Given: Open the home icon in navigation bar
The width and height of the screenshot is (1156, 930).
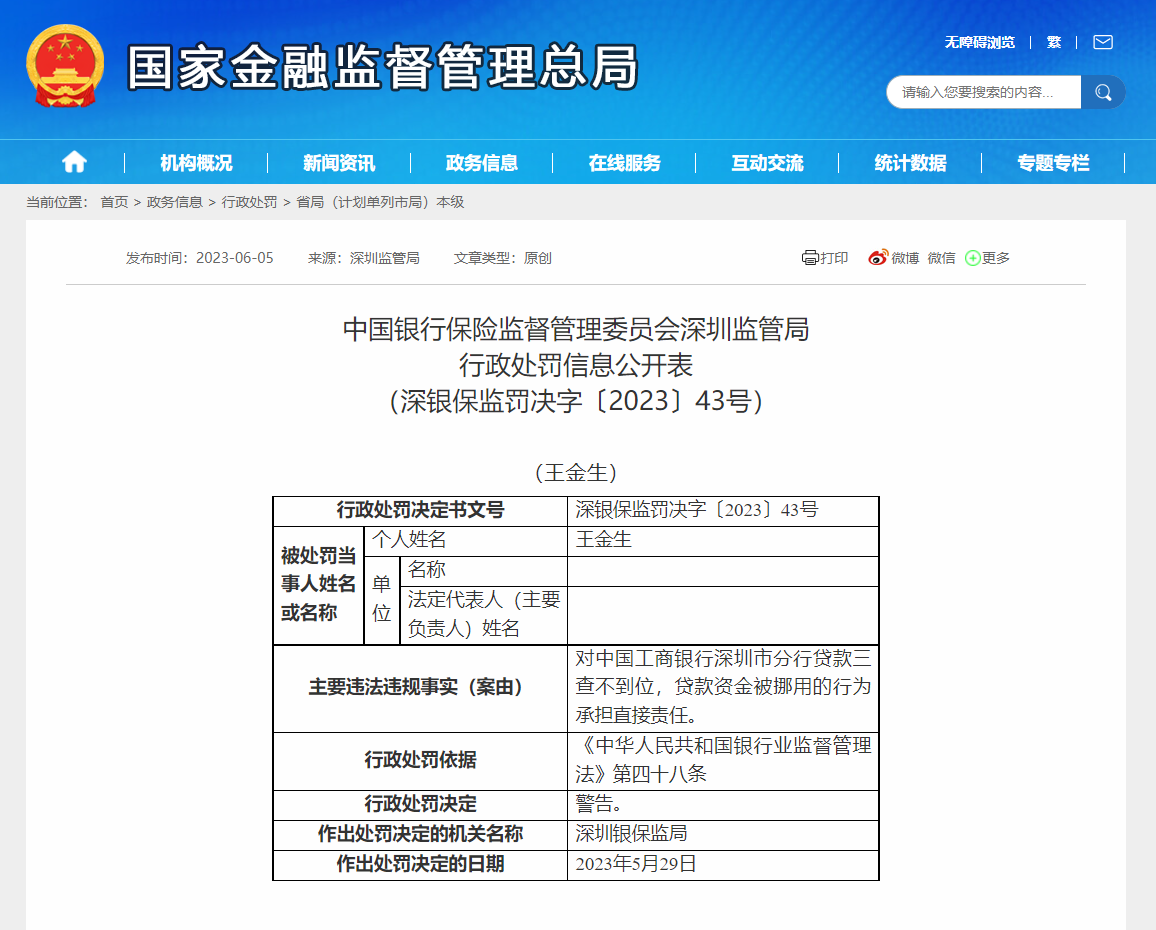Looking at the screenshot, I should point(74,162).
